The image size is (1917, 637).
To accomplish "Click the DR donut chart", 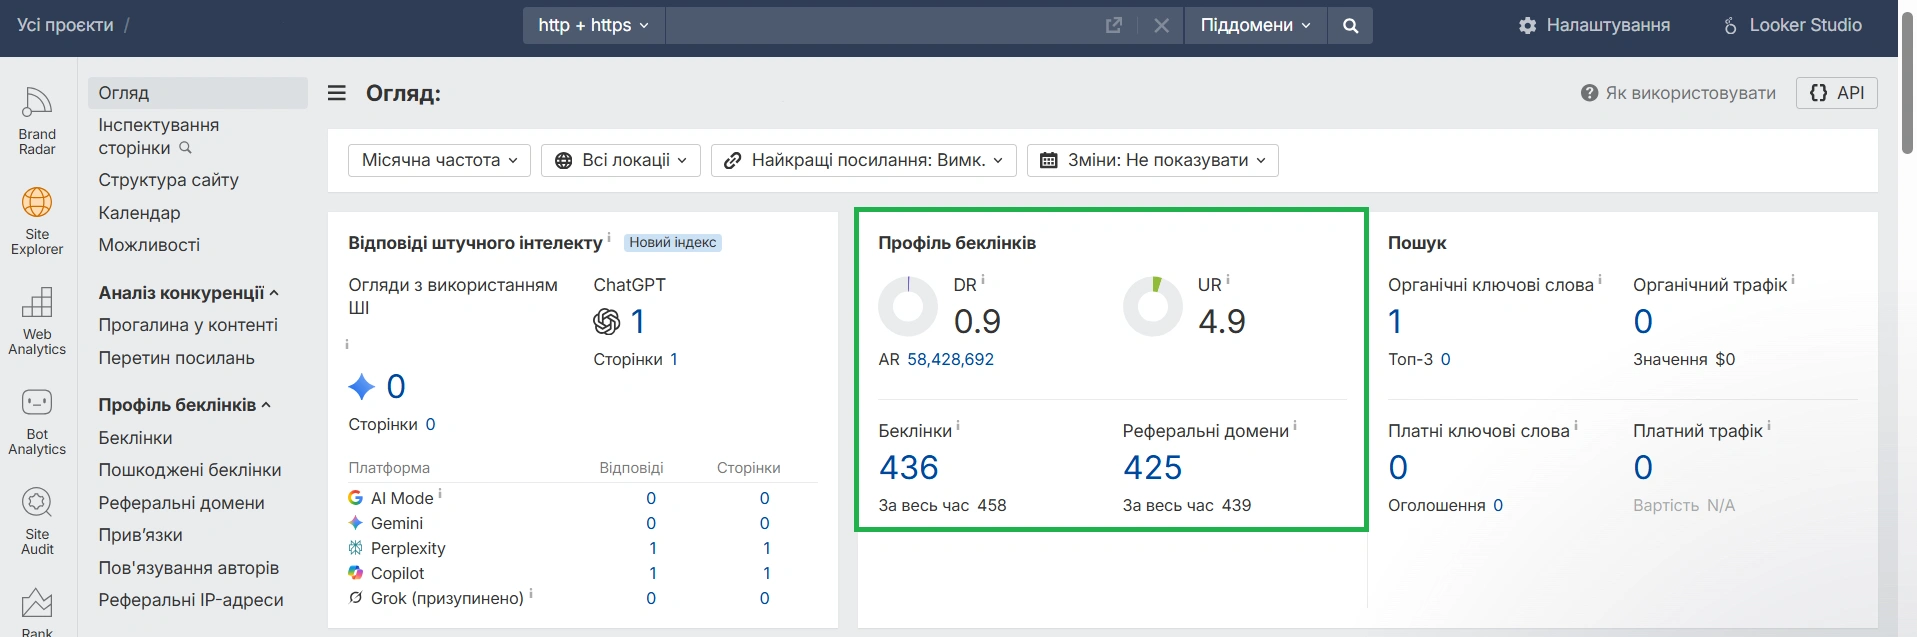I will tap(908, 306).
